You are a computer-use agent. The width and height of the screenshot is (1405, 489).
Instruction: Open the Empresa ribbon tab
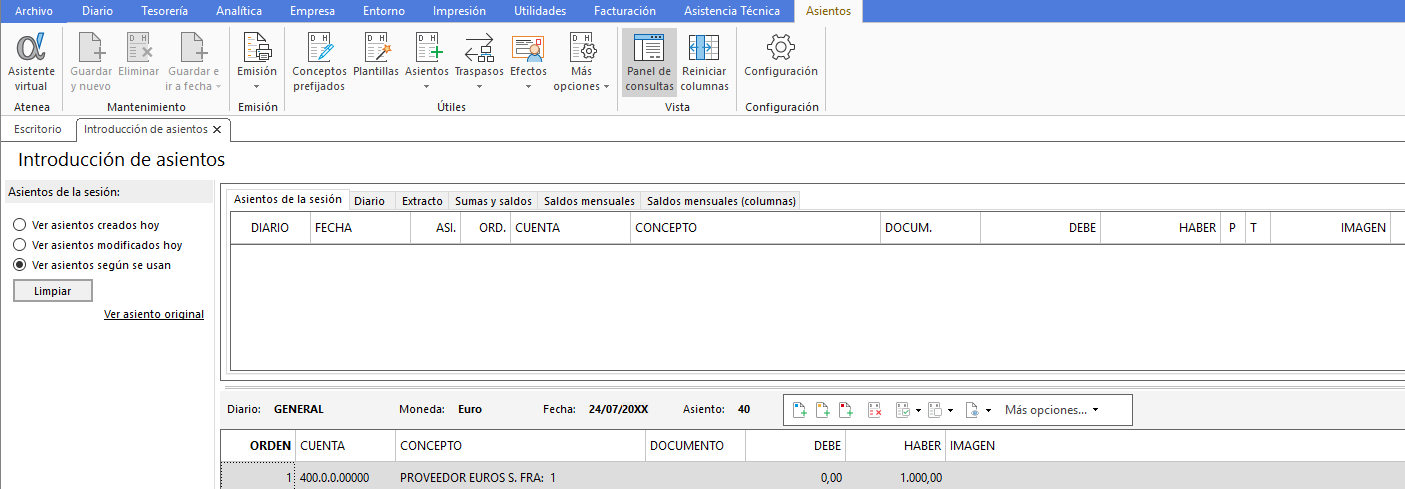point(312,11)
